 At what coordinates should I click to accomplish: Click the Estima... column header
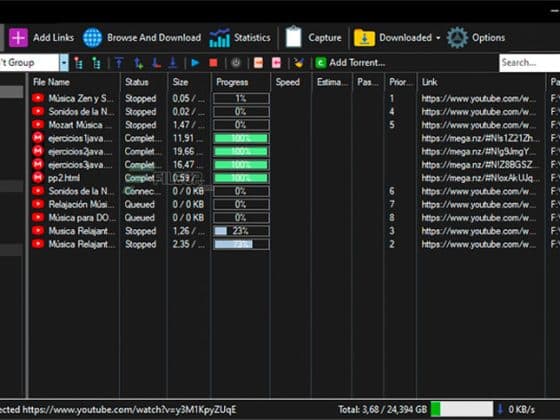(x=332, y=82)
